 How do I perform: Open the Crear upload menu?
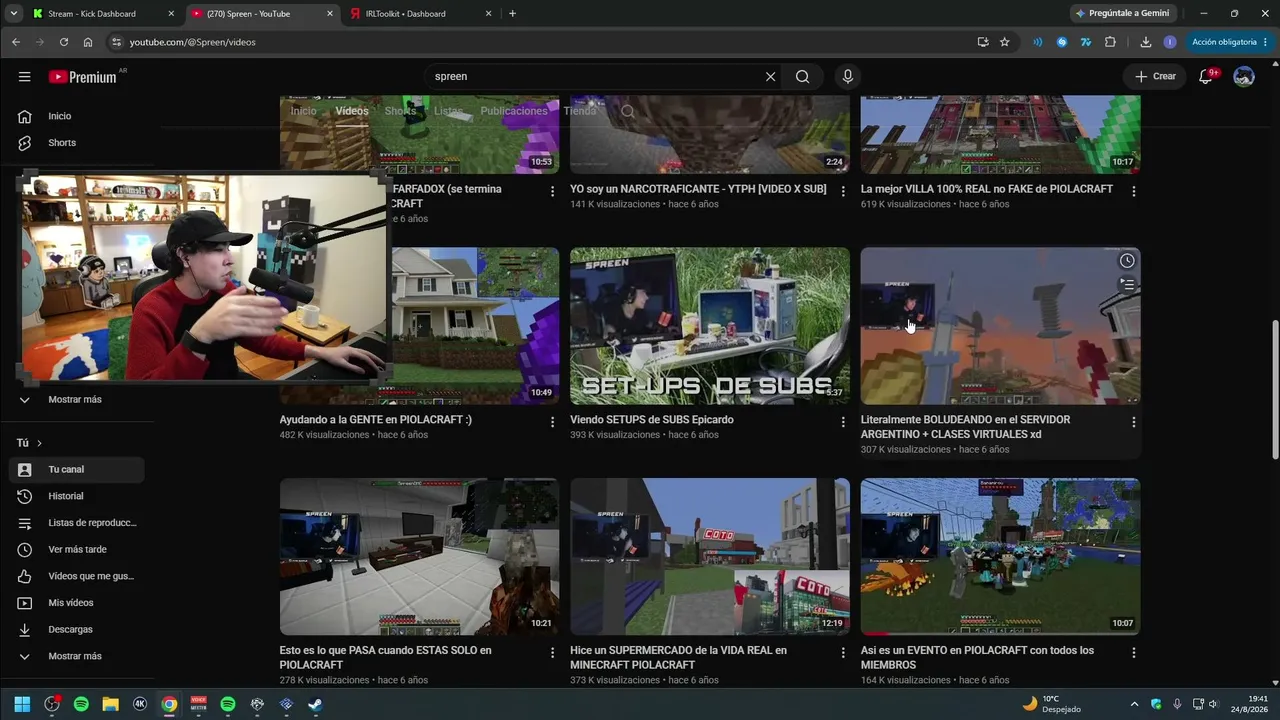tap(1155, 77)
